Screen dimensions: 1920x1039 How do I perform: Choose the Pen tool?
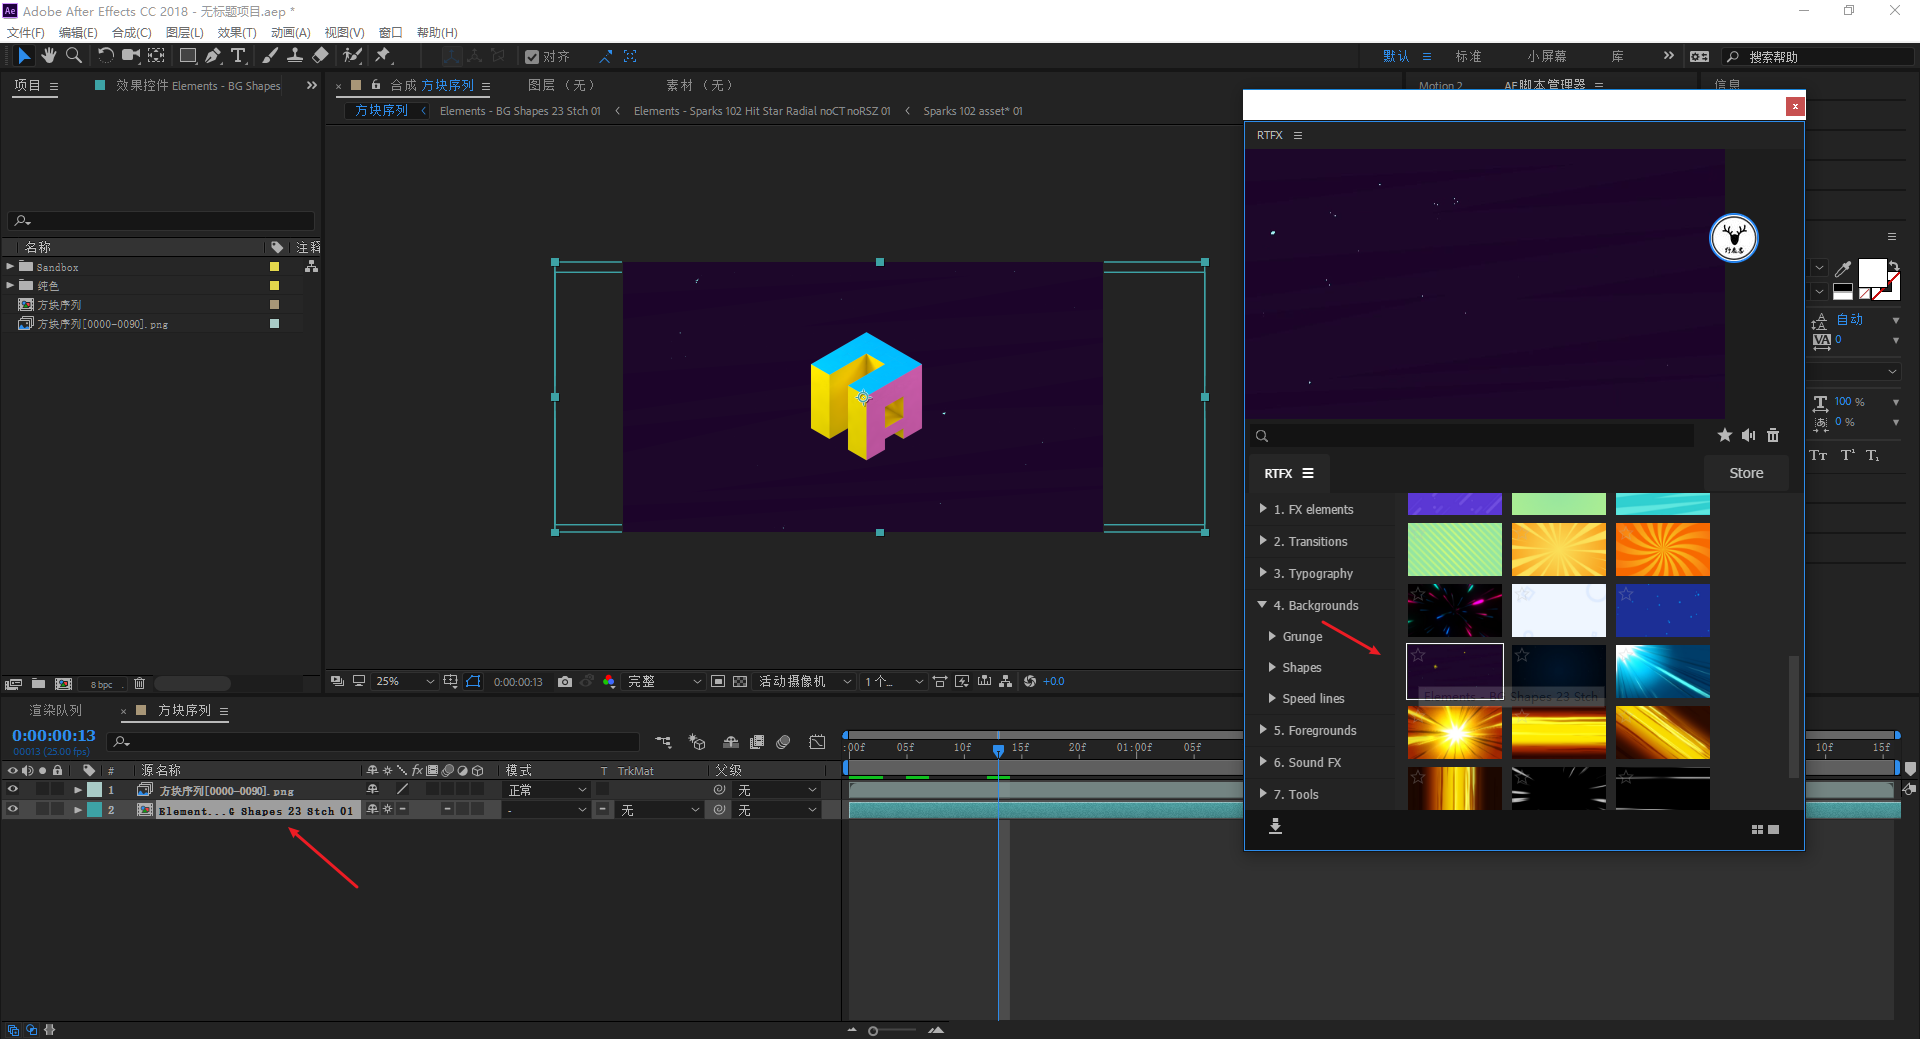click(x=213, y=56)
